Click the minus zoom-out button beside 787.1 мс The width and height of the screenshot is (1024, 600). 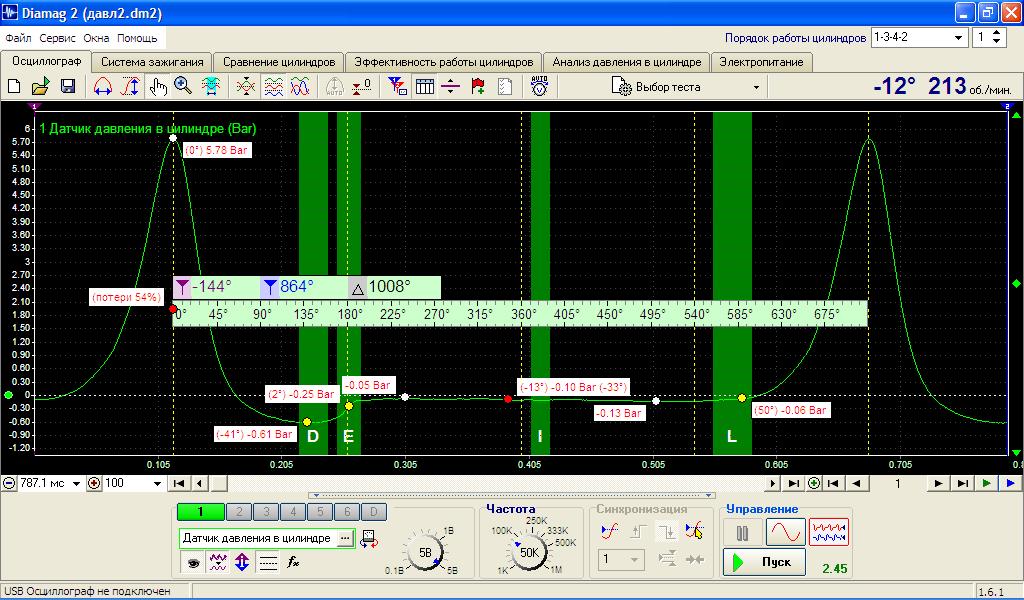pos(9,483)
